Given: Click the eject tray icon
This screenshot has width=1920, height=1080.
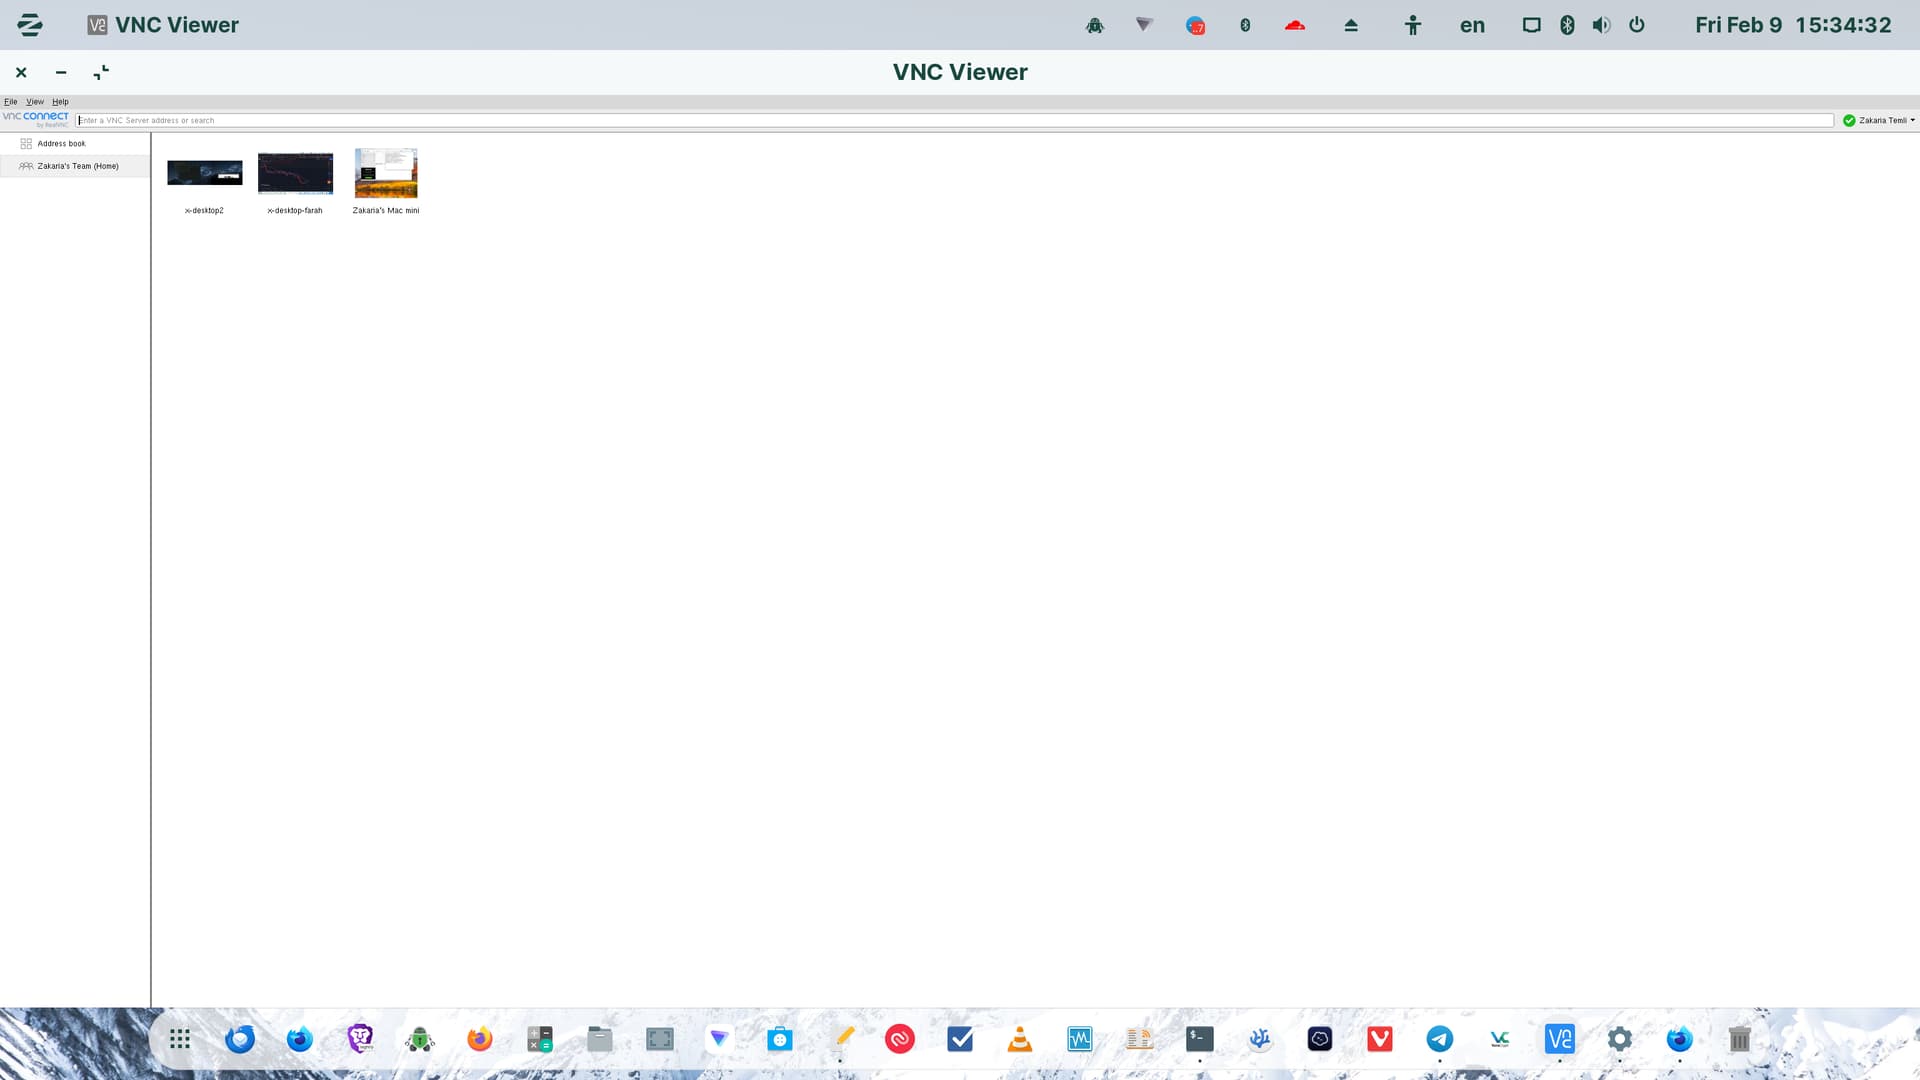Looking at the screenshot, I should tap(1351, 25).
